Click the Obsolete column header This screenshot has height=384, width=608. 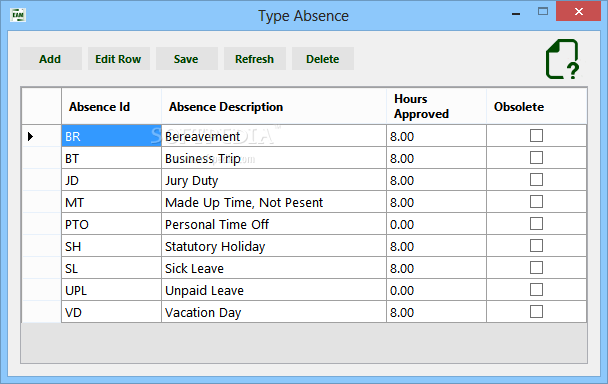click(537, 106)
